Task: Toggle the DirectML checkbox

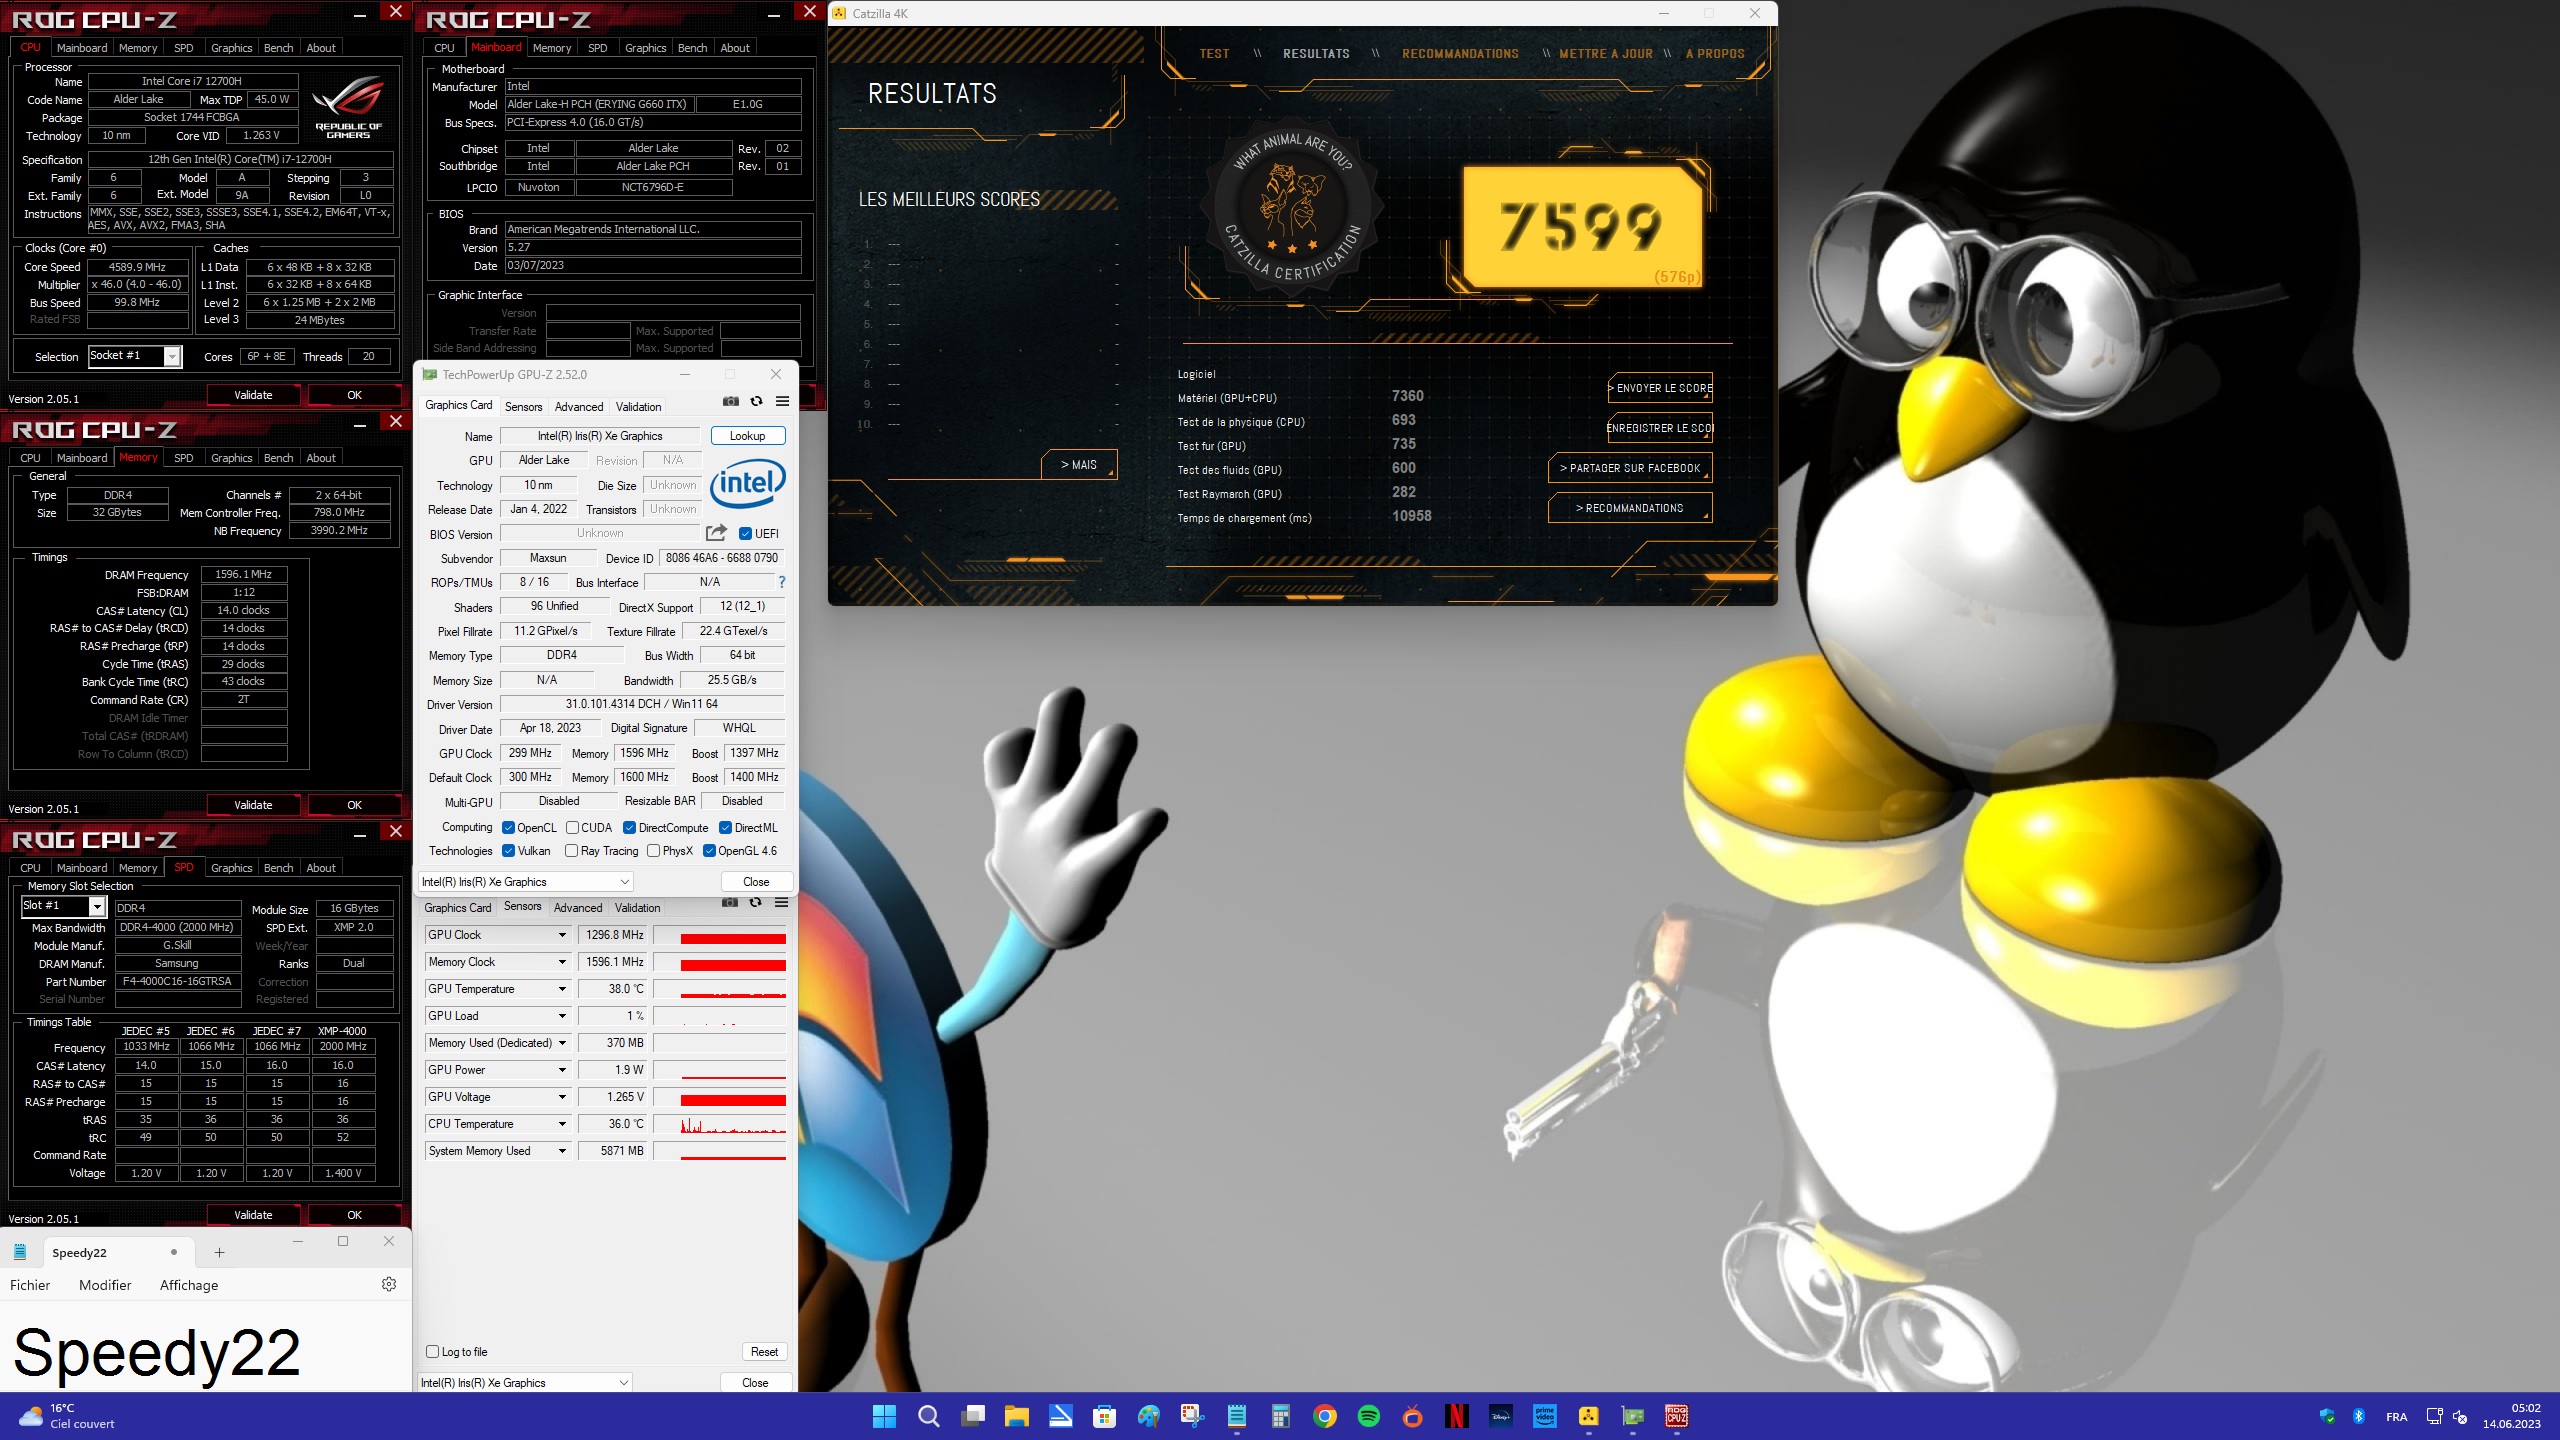Action: (725, 827)
